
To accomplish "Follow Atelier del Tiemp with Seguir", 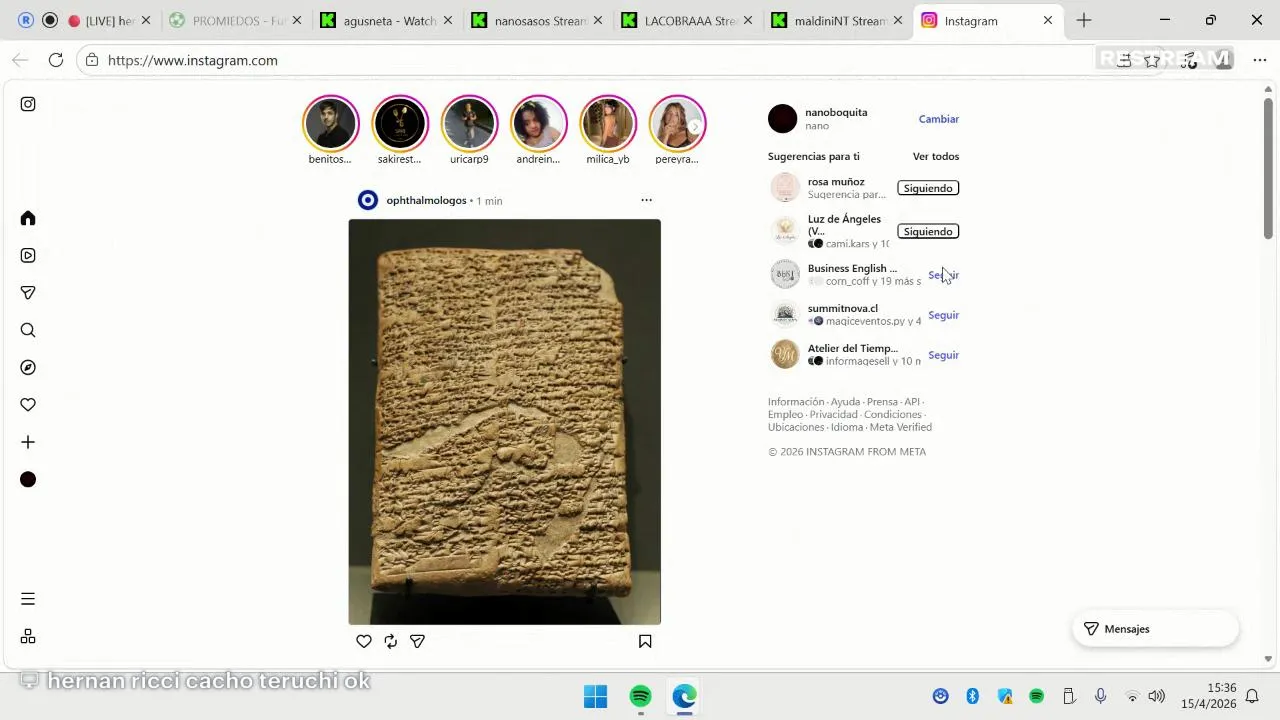I will pyautogui.click(x=943, y=355).
